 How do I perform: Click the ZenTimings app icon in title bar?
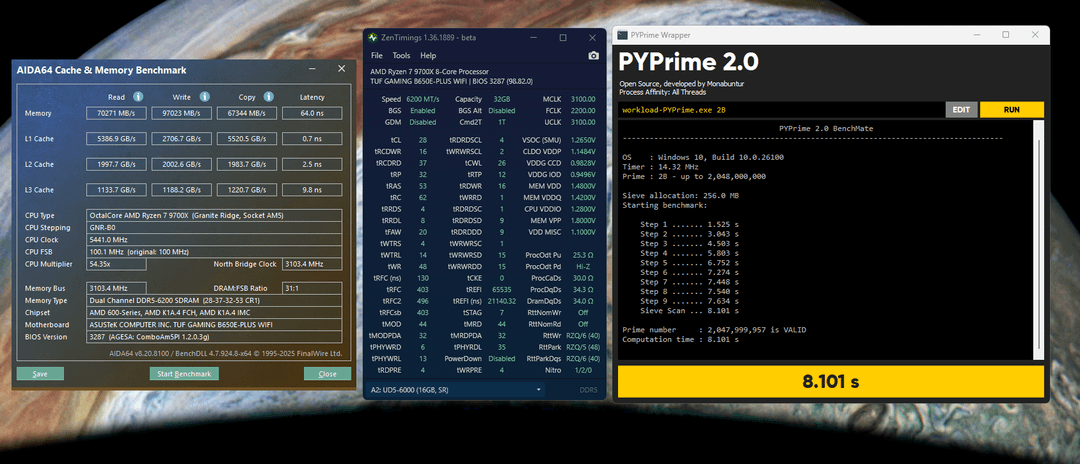[373, 38]
